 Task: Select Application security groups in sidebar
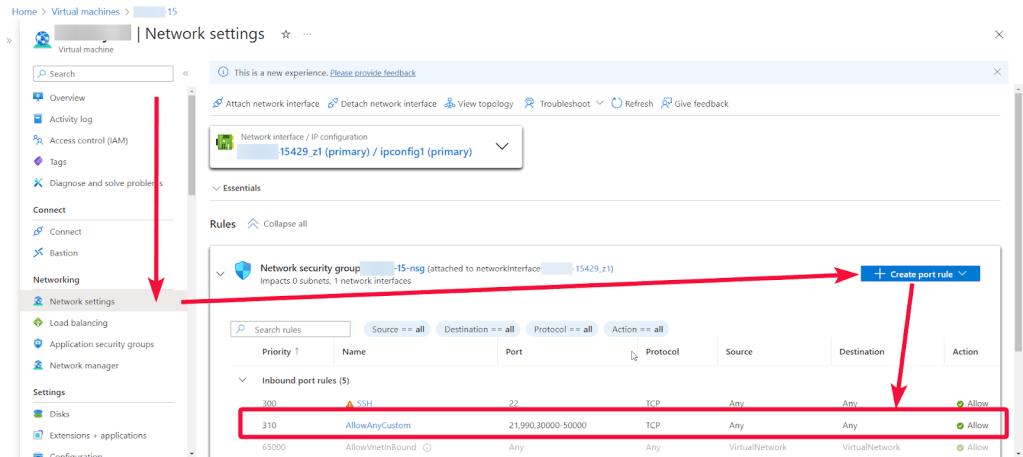pos(101,344)
